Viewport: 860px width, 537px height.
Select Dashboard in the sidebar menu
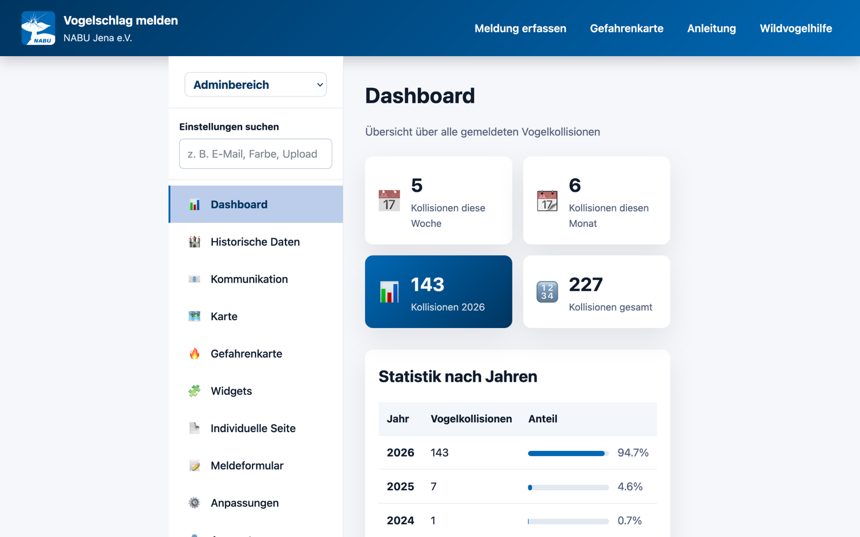(x=256, y=205)
